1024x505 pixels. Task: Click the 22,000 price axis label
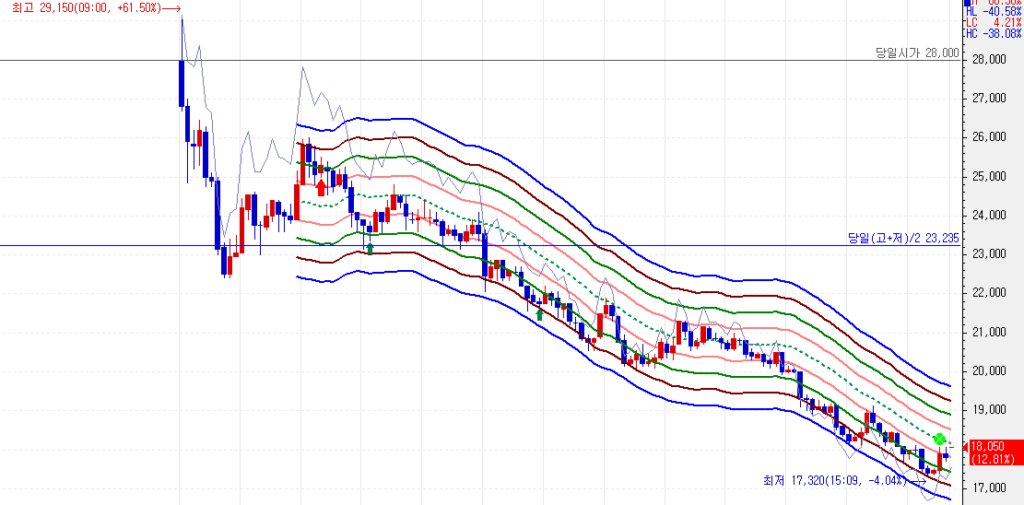pyautogui.click(x=987, y=293)
